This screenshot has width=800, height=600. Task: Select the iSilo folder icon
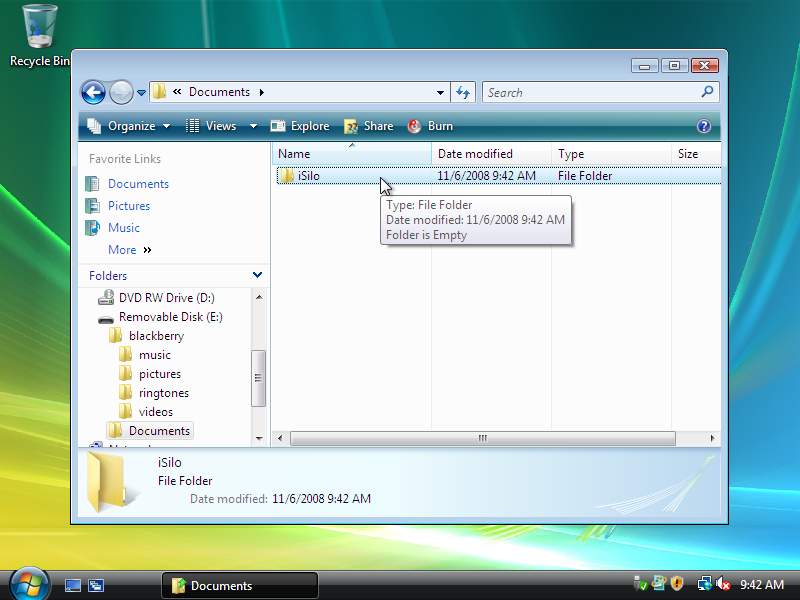pos(286,176)
